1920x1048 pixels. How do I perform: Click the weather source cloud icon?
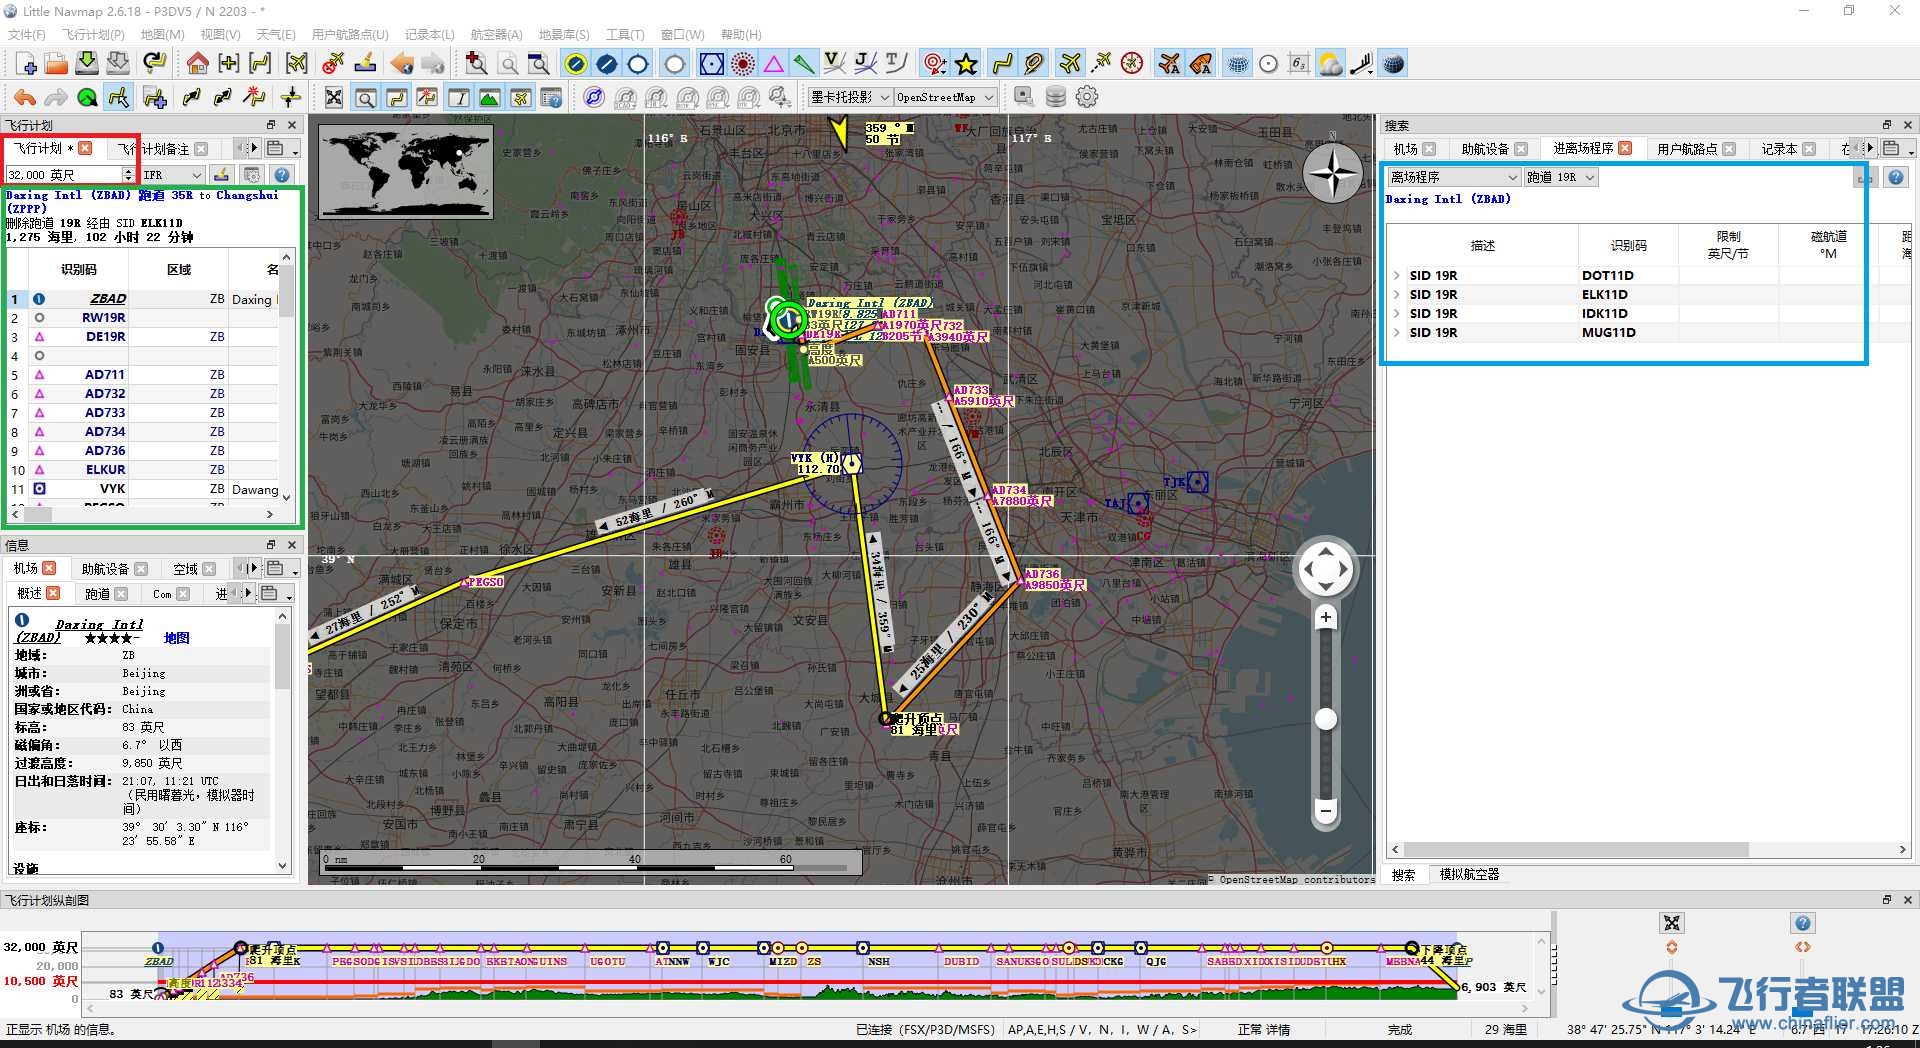1330,64
